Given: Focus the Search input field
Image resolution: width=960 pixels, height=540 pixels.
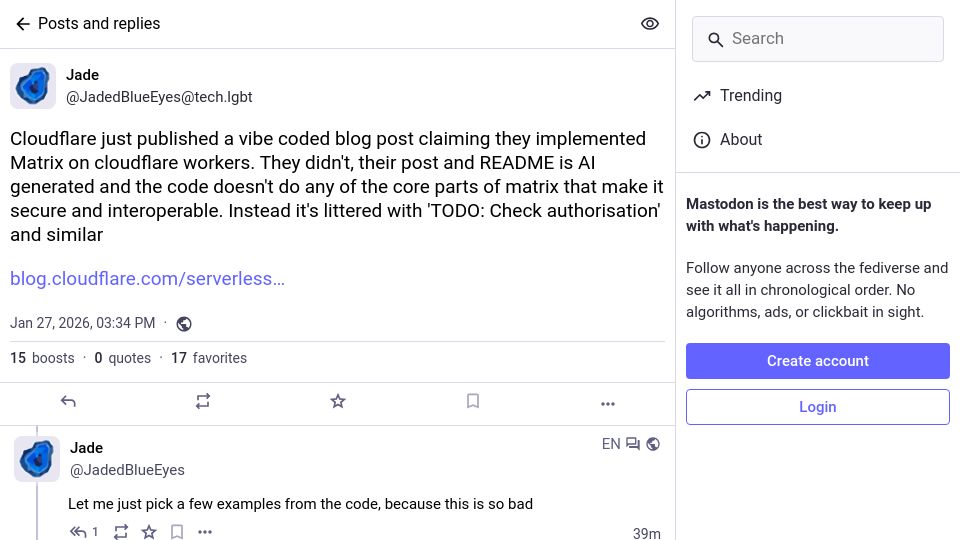Looking at the screenshot, I should point(818,39).
